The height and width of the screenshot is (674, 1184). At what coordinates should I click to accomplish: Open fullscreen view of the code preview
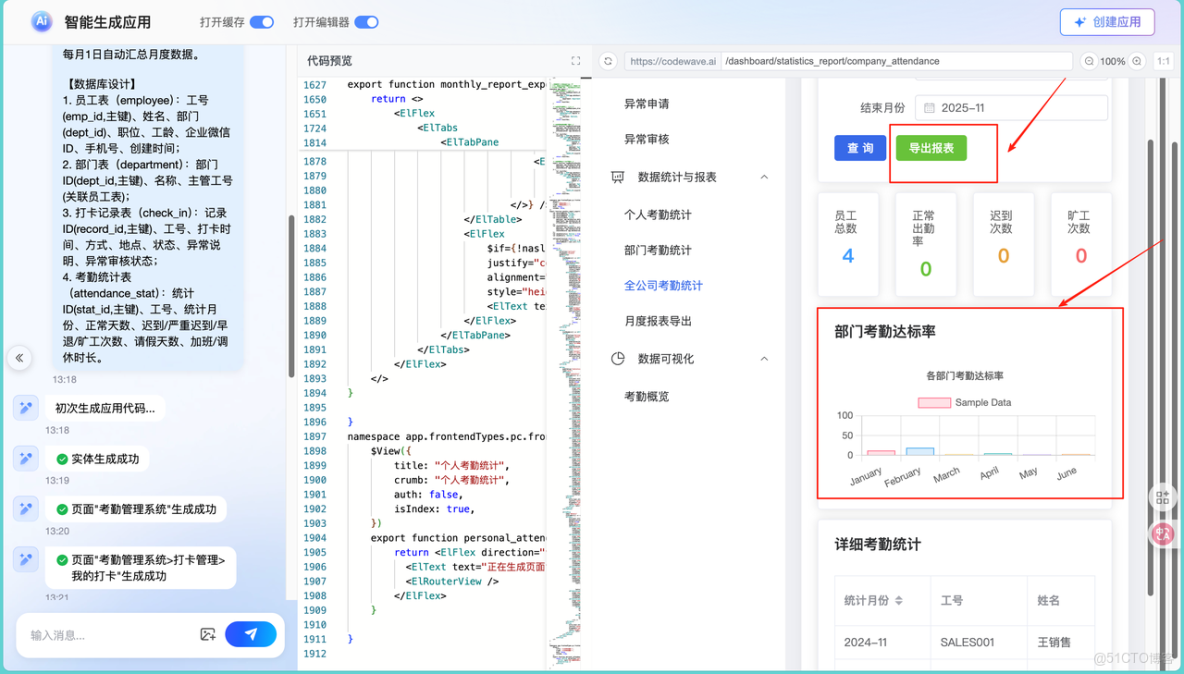(x=576, y=60)
